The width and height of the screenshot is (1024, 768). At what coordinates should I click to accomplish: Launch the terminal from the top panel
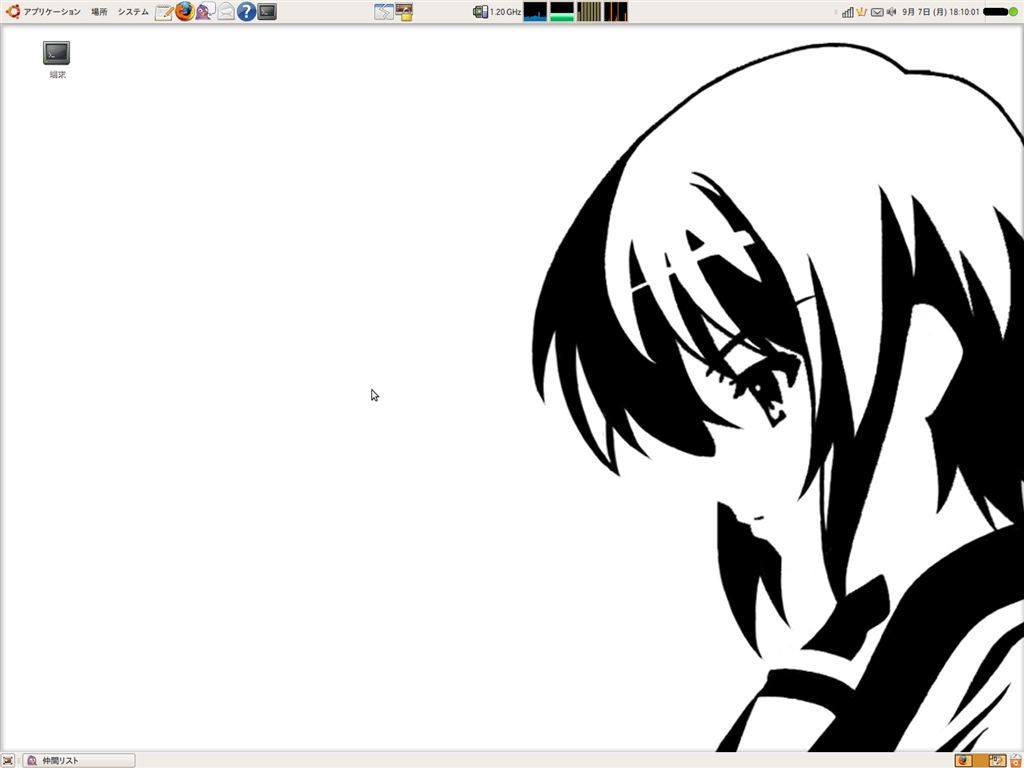tap(267, 12)
